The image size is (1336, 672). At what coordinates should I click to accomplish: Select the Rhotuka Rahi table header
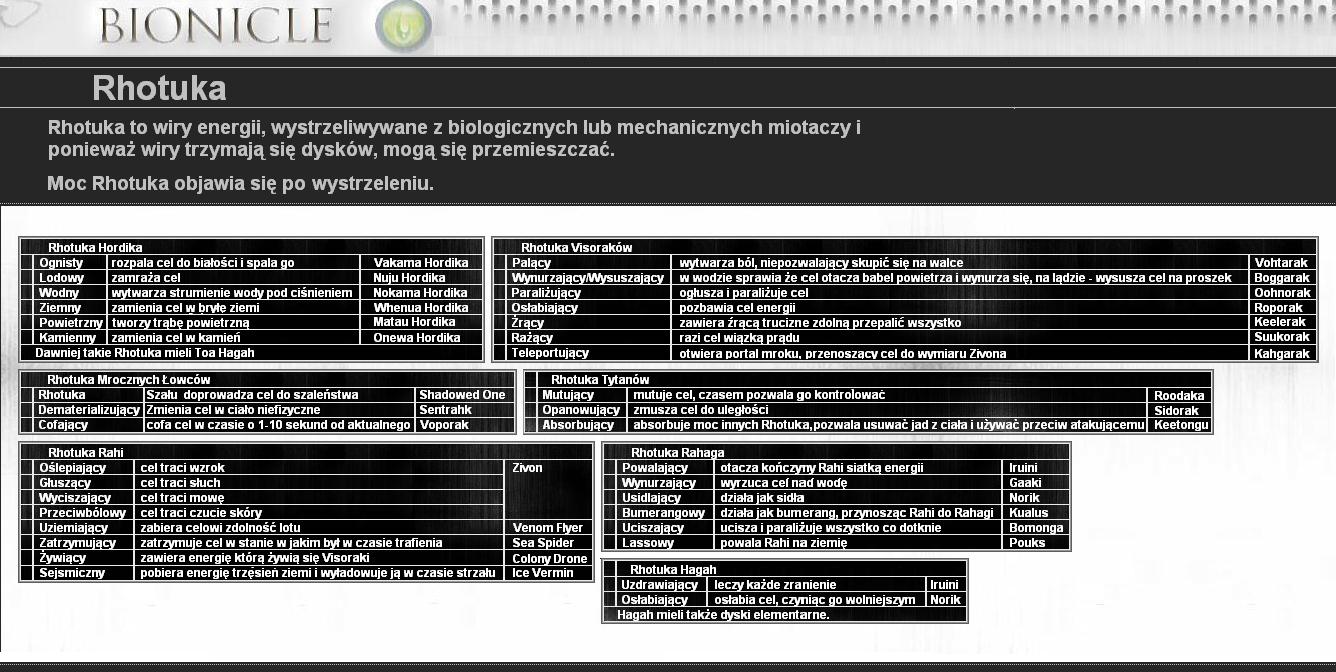coord(86,453)
